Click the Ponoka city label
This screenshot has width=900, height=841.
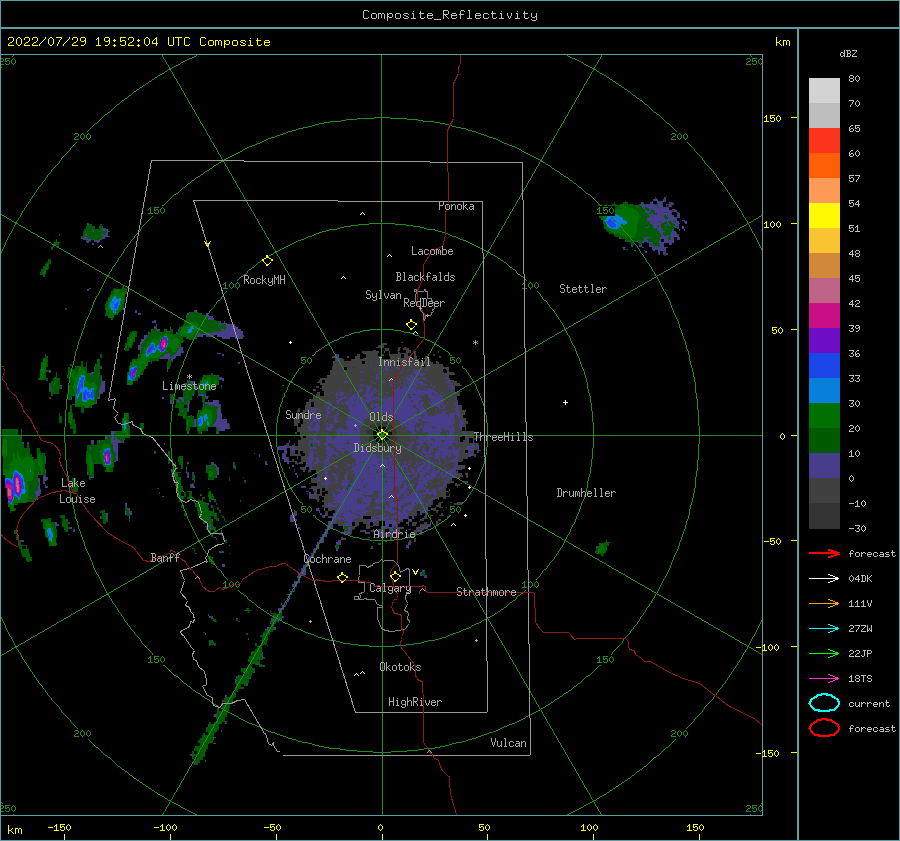(456, 206)
